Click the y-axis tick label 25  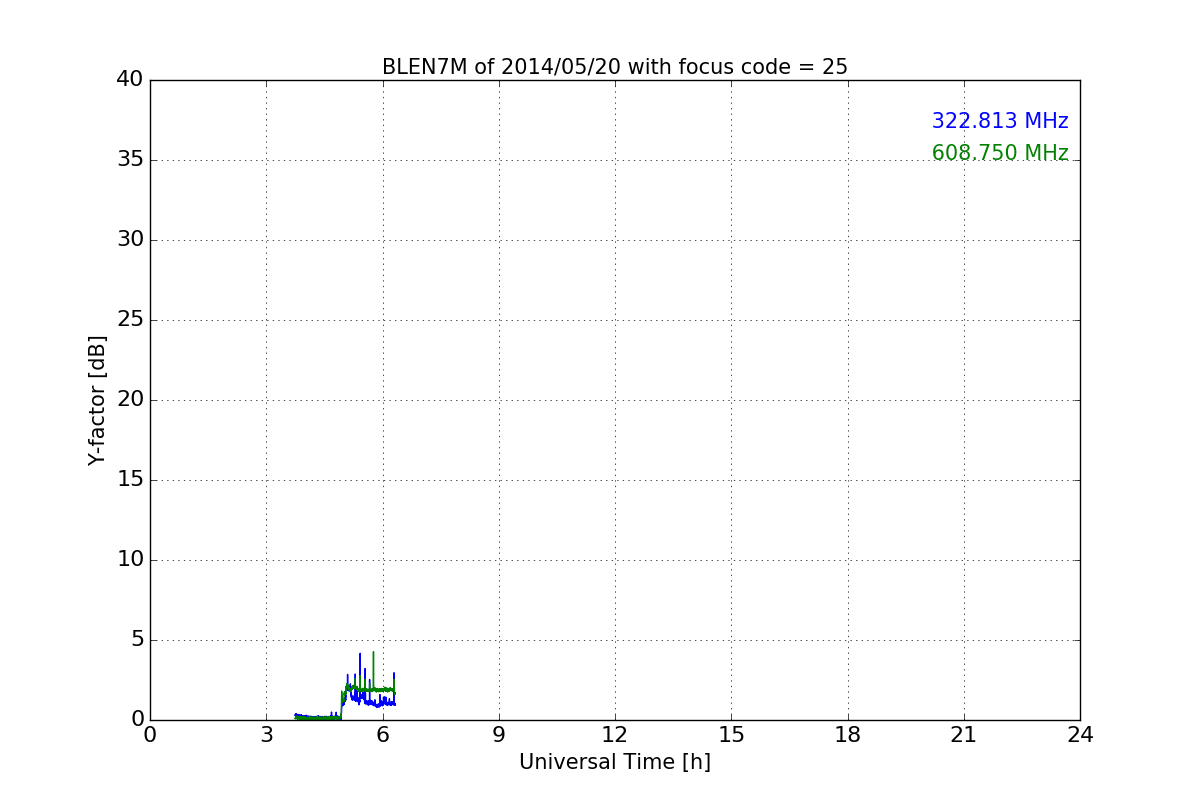click(130, 320)
